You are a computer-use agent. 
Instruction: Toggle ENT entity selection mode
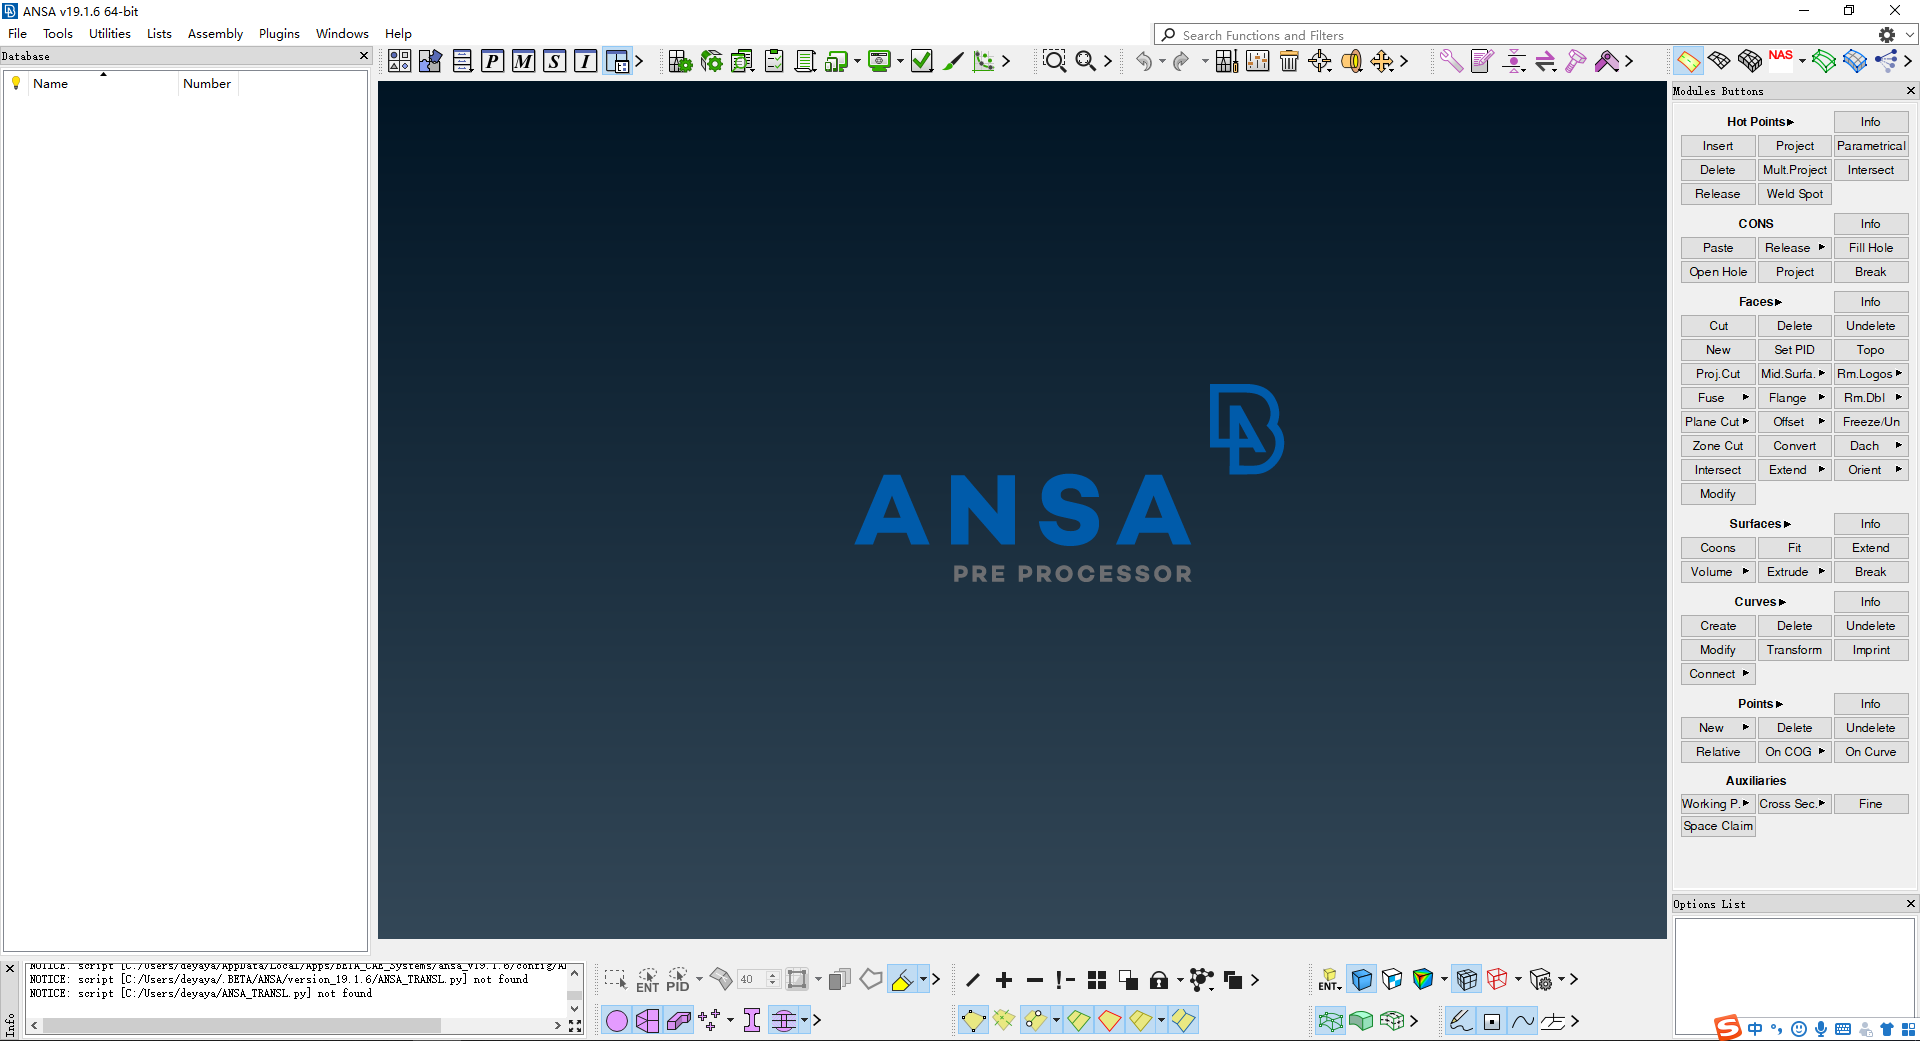click(x=647, y=981)
